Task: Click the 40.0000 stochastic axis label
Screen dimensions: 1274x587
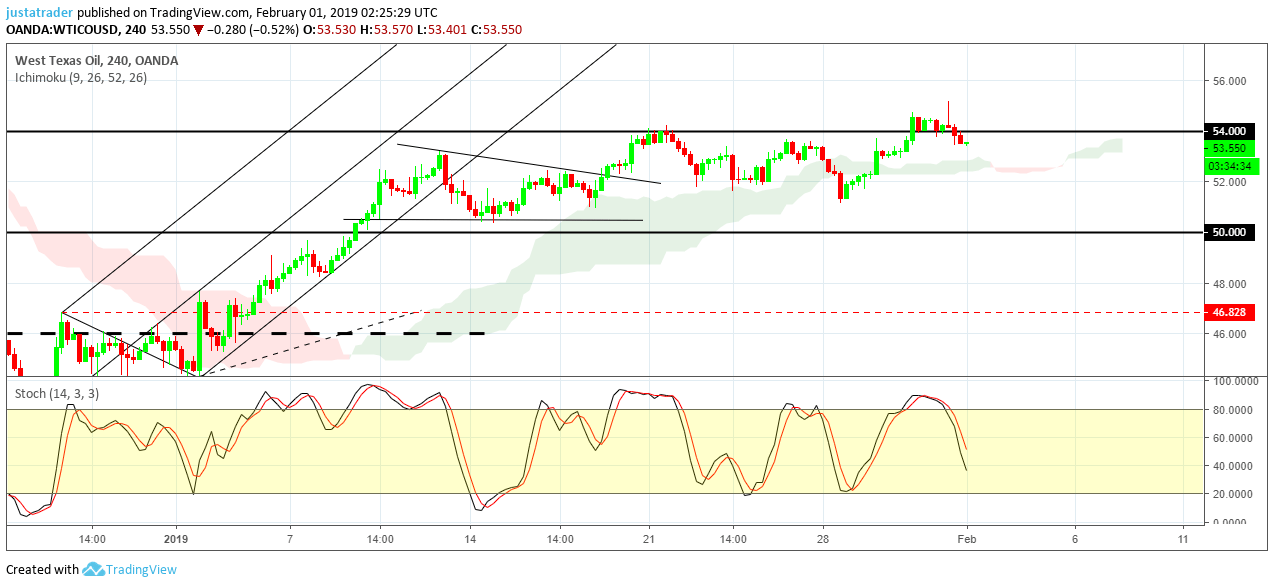Action: tap(1231, 465)
